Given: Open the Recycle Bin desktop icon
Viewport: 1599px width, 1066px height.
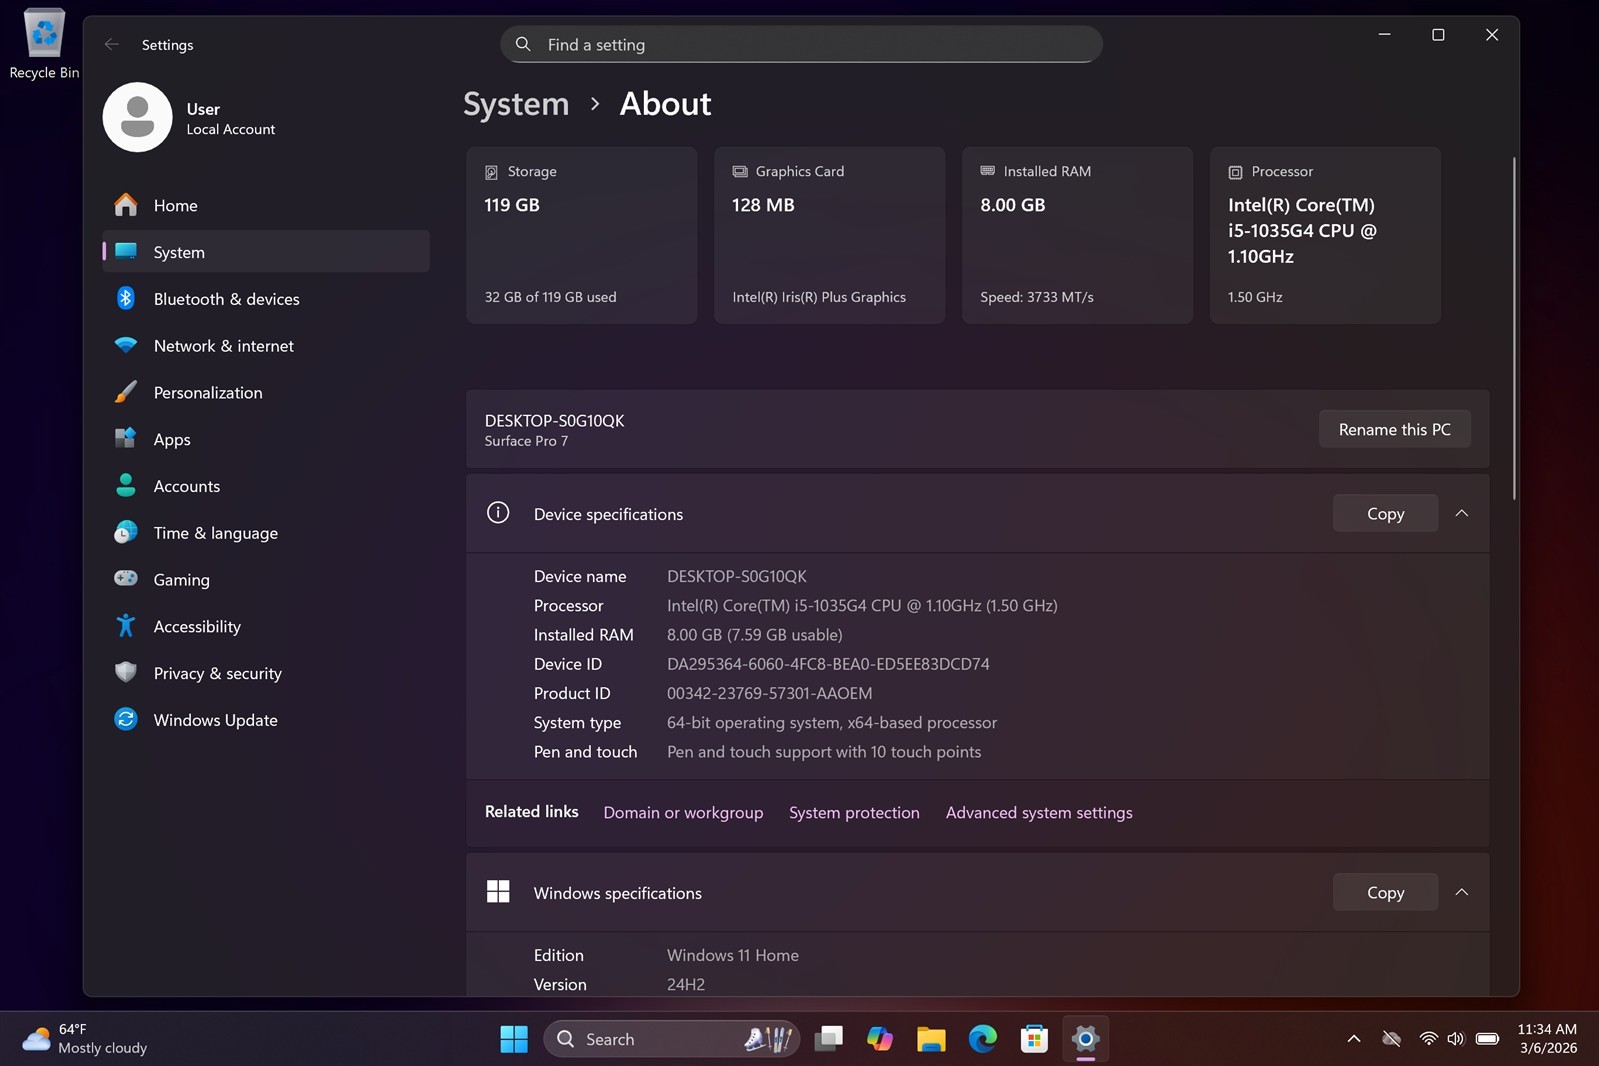Looking at the screenshot, I should 43,43.
